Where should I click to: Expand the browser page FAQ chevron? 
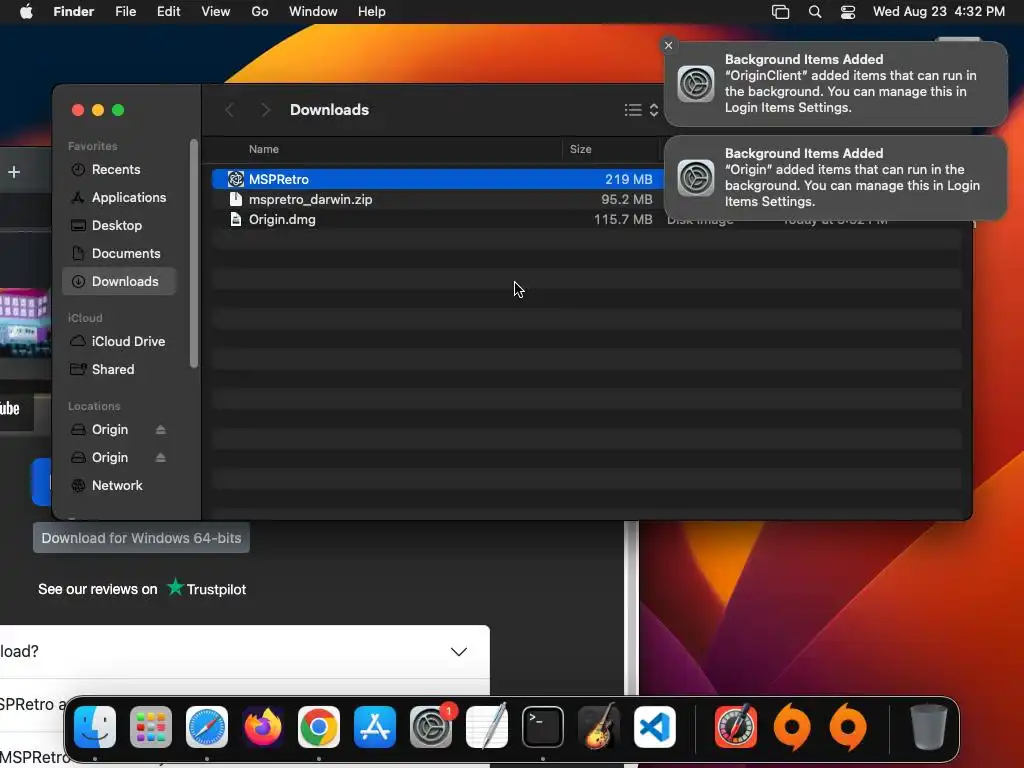[x=459, y=652]
